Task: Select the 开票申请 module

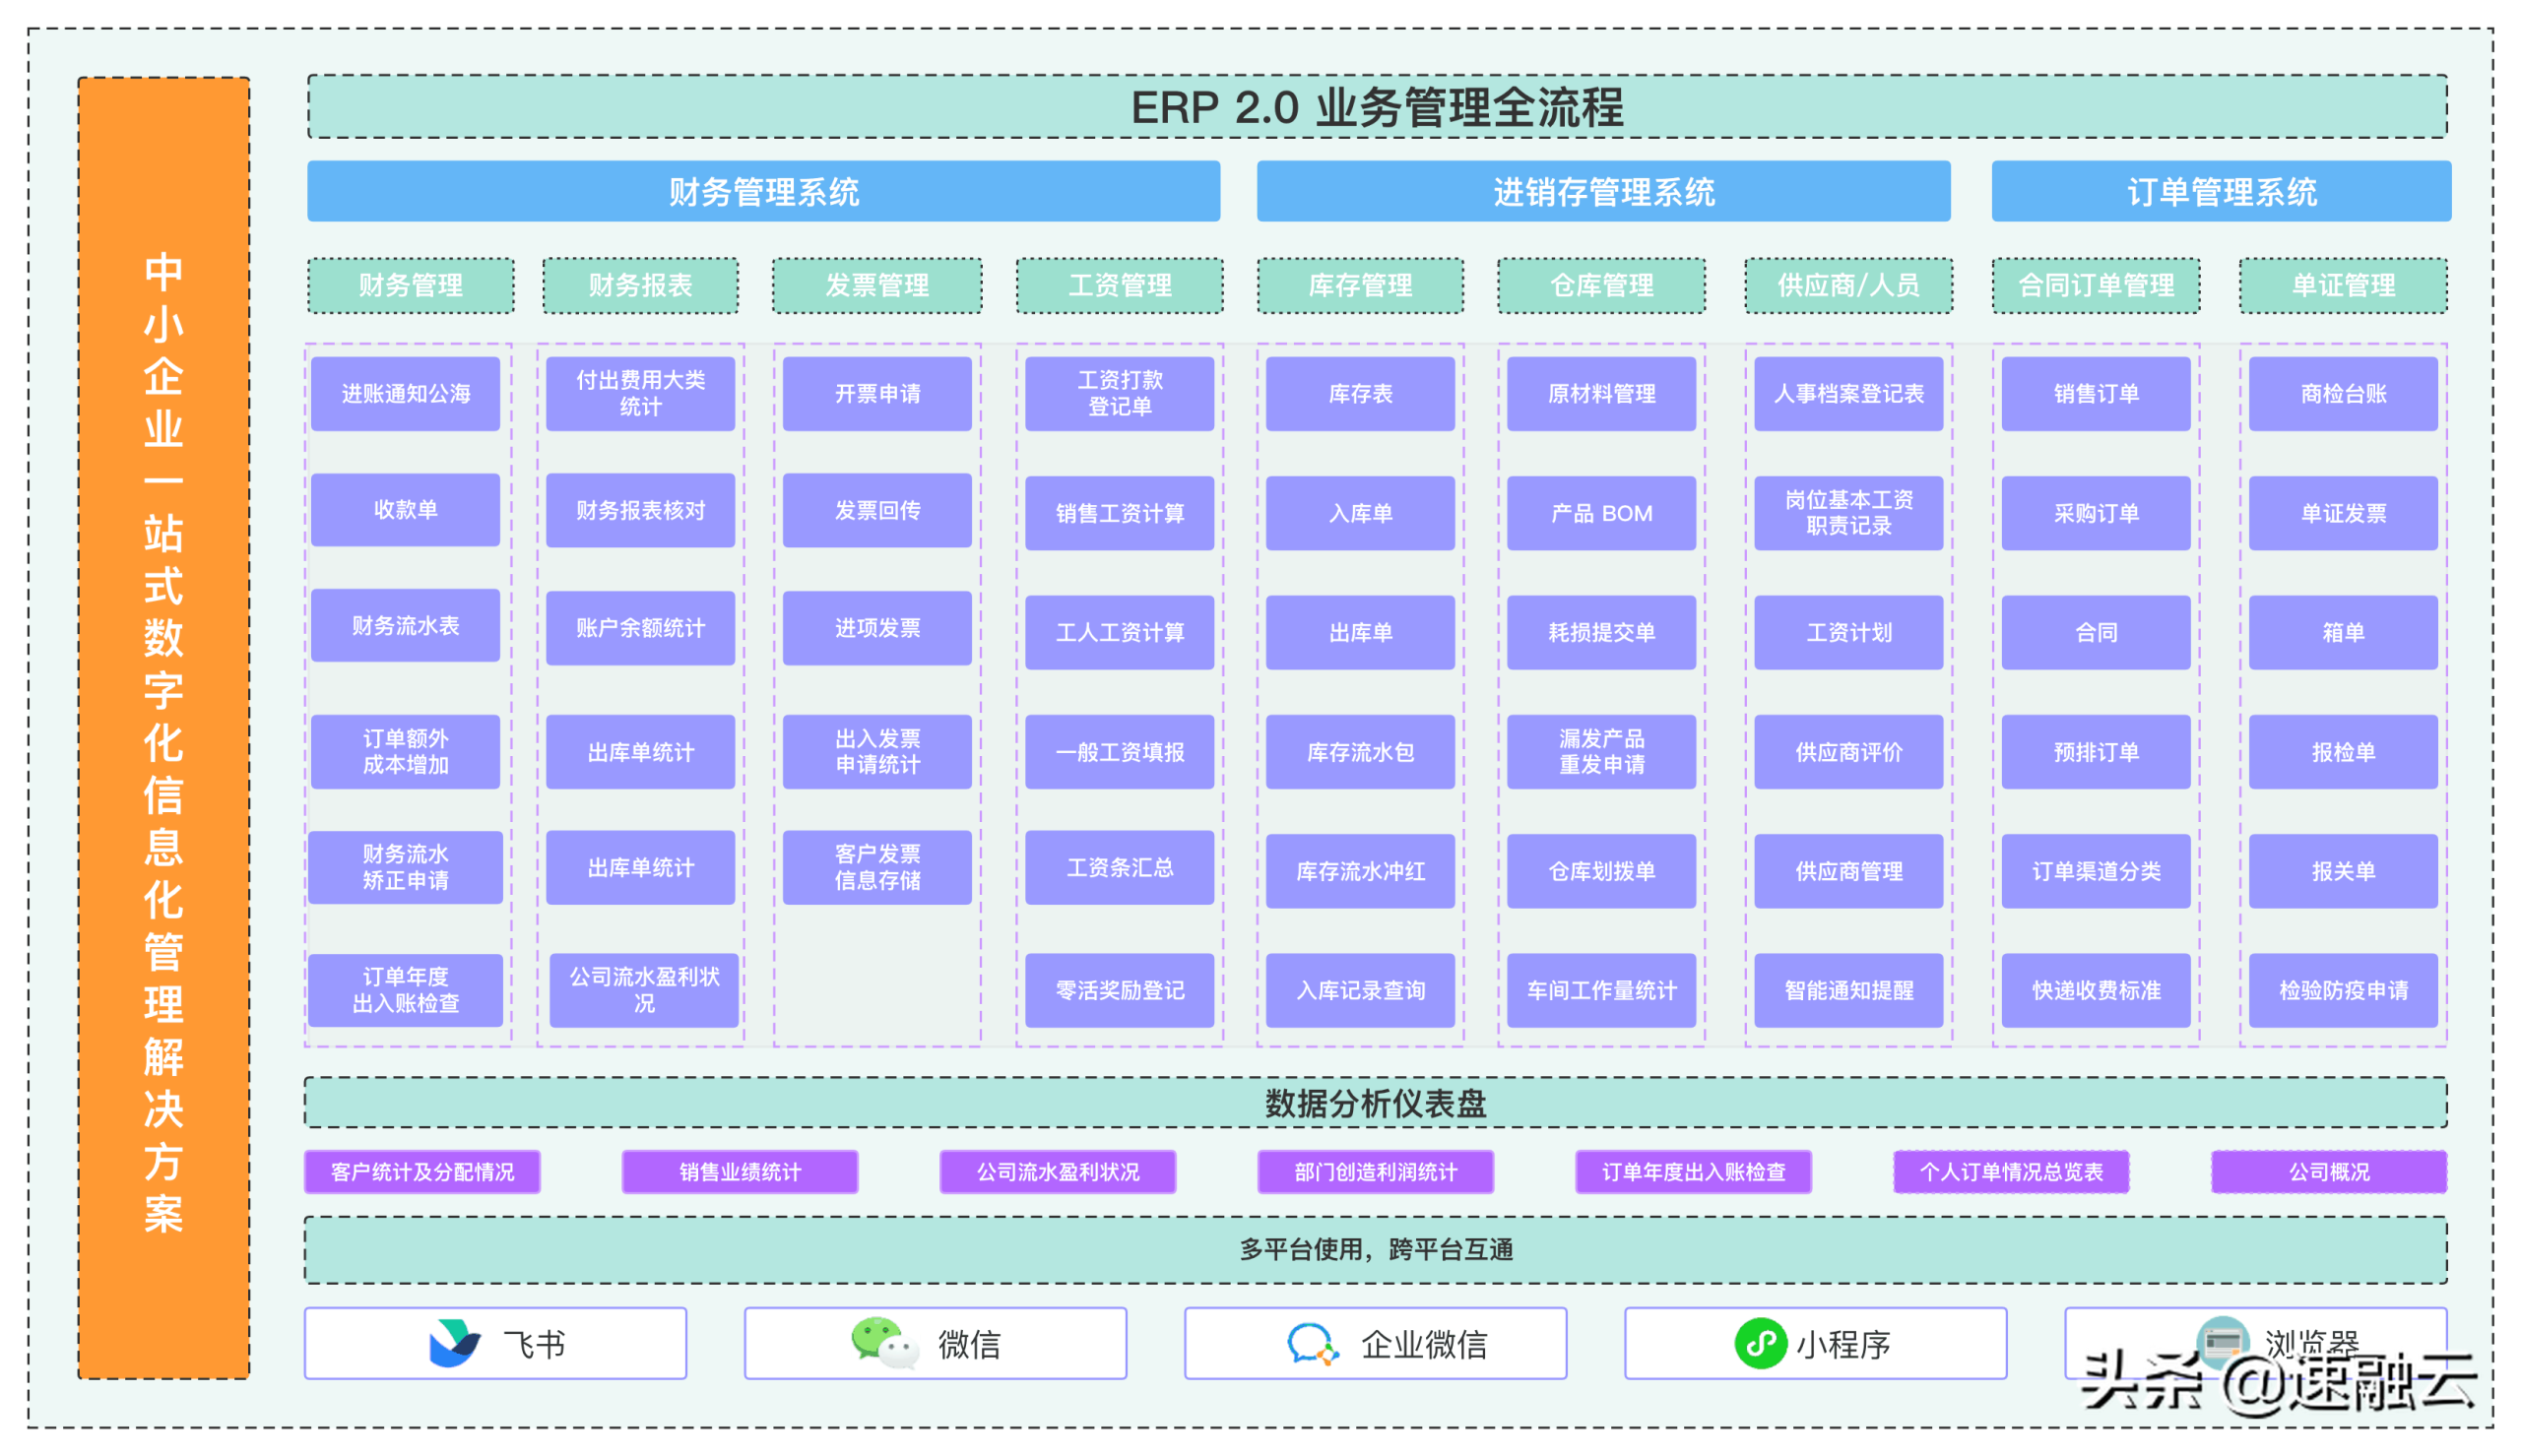Action: (877, 394)
